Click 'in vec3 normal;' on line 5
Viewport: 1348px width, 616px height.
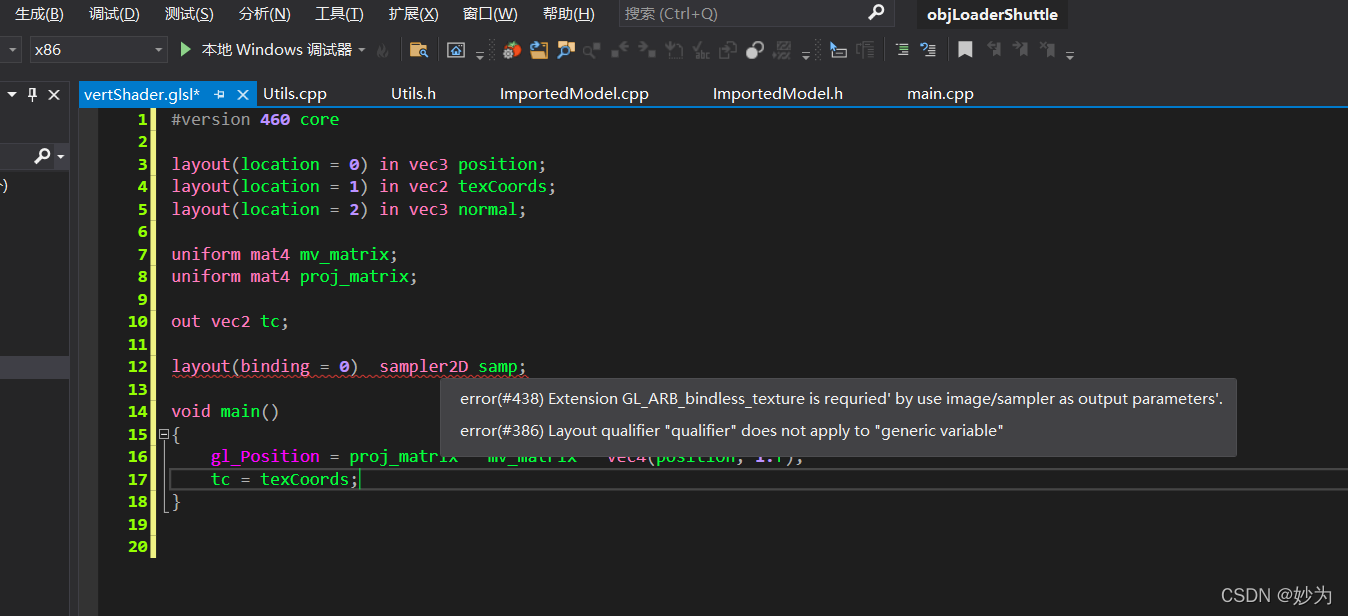point(452,209)
